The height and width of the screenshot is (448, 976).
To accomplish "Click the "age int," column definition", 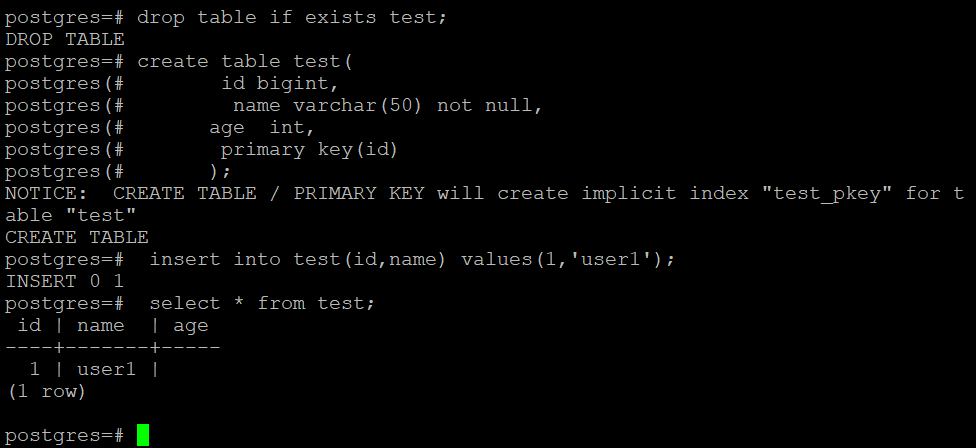I will point(262,128).
